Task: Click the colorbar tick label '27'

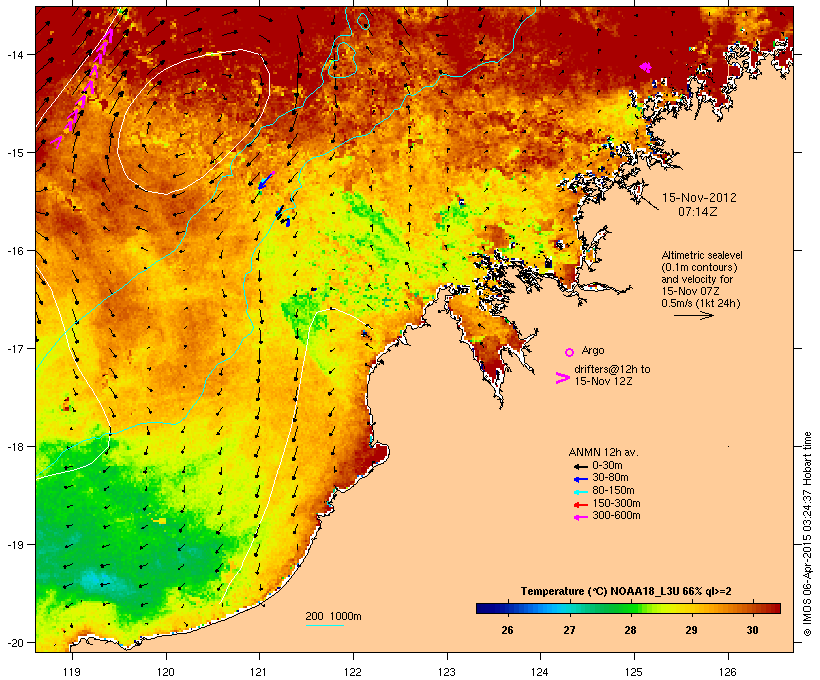Action: point(569,630)
